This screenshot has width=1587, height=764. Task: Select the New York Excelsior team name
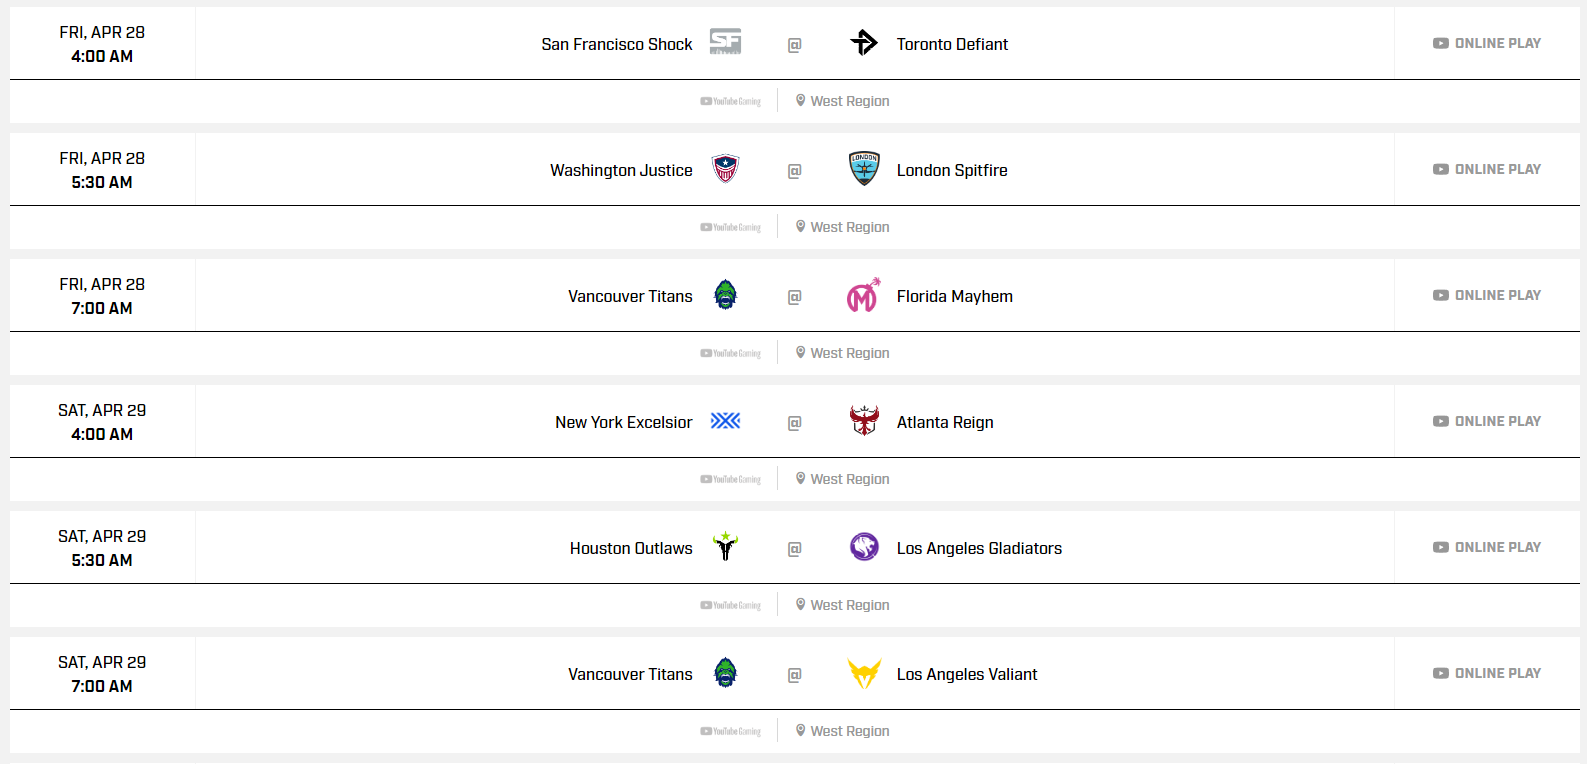(x=623, y=422)
